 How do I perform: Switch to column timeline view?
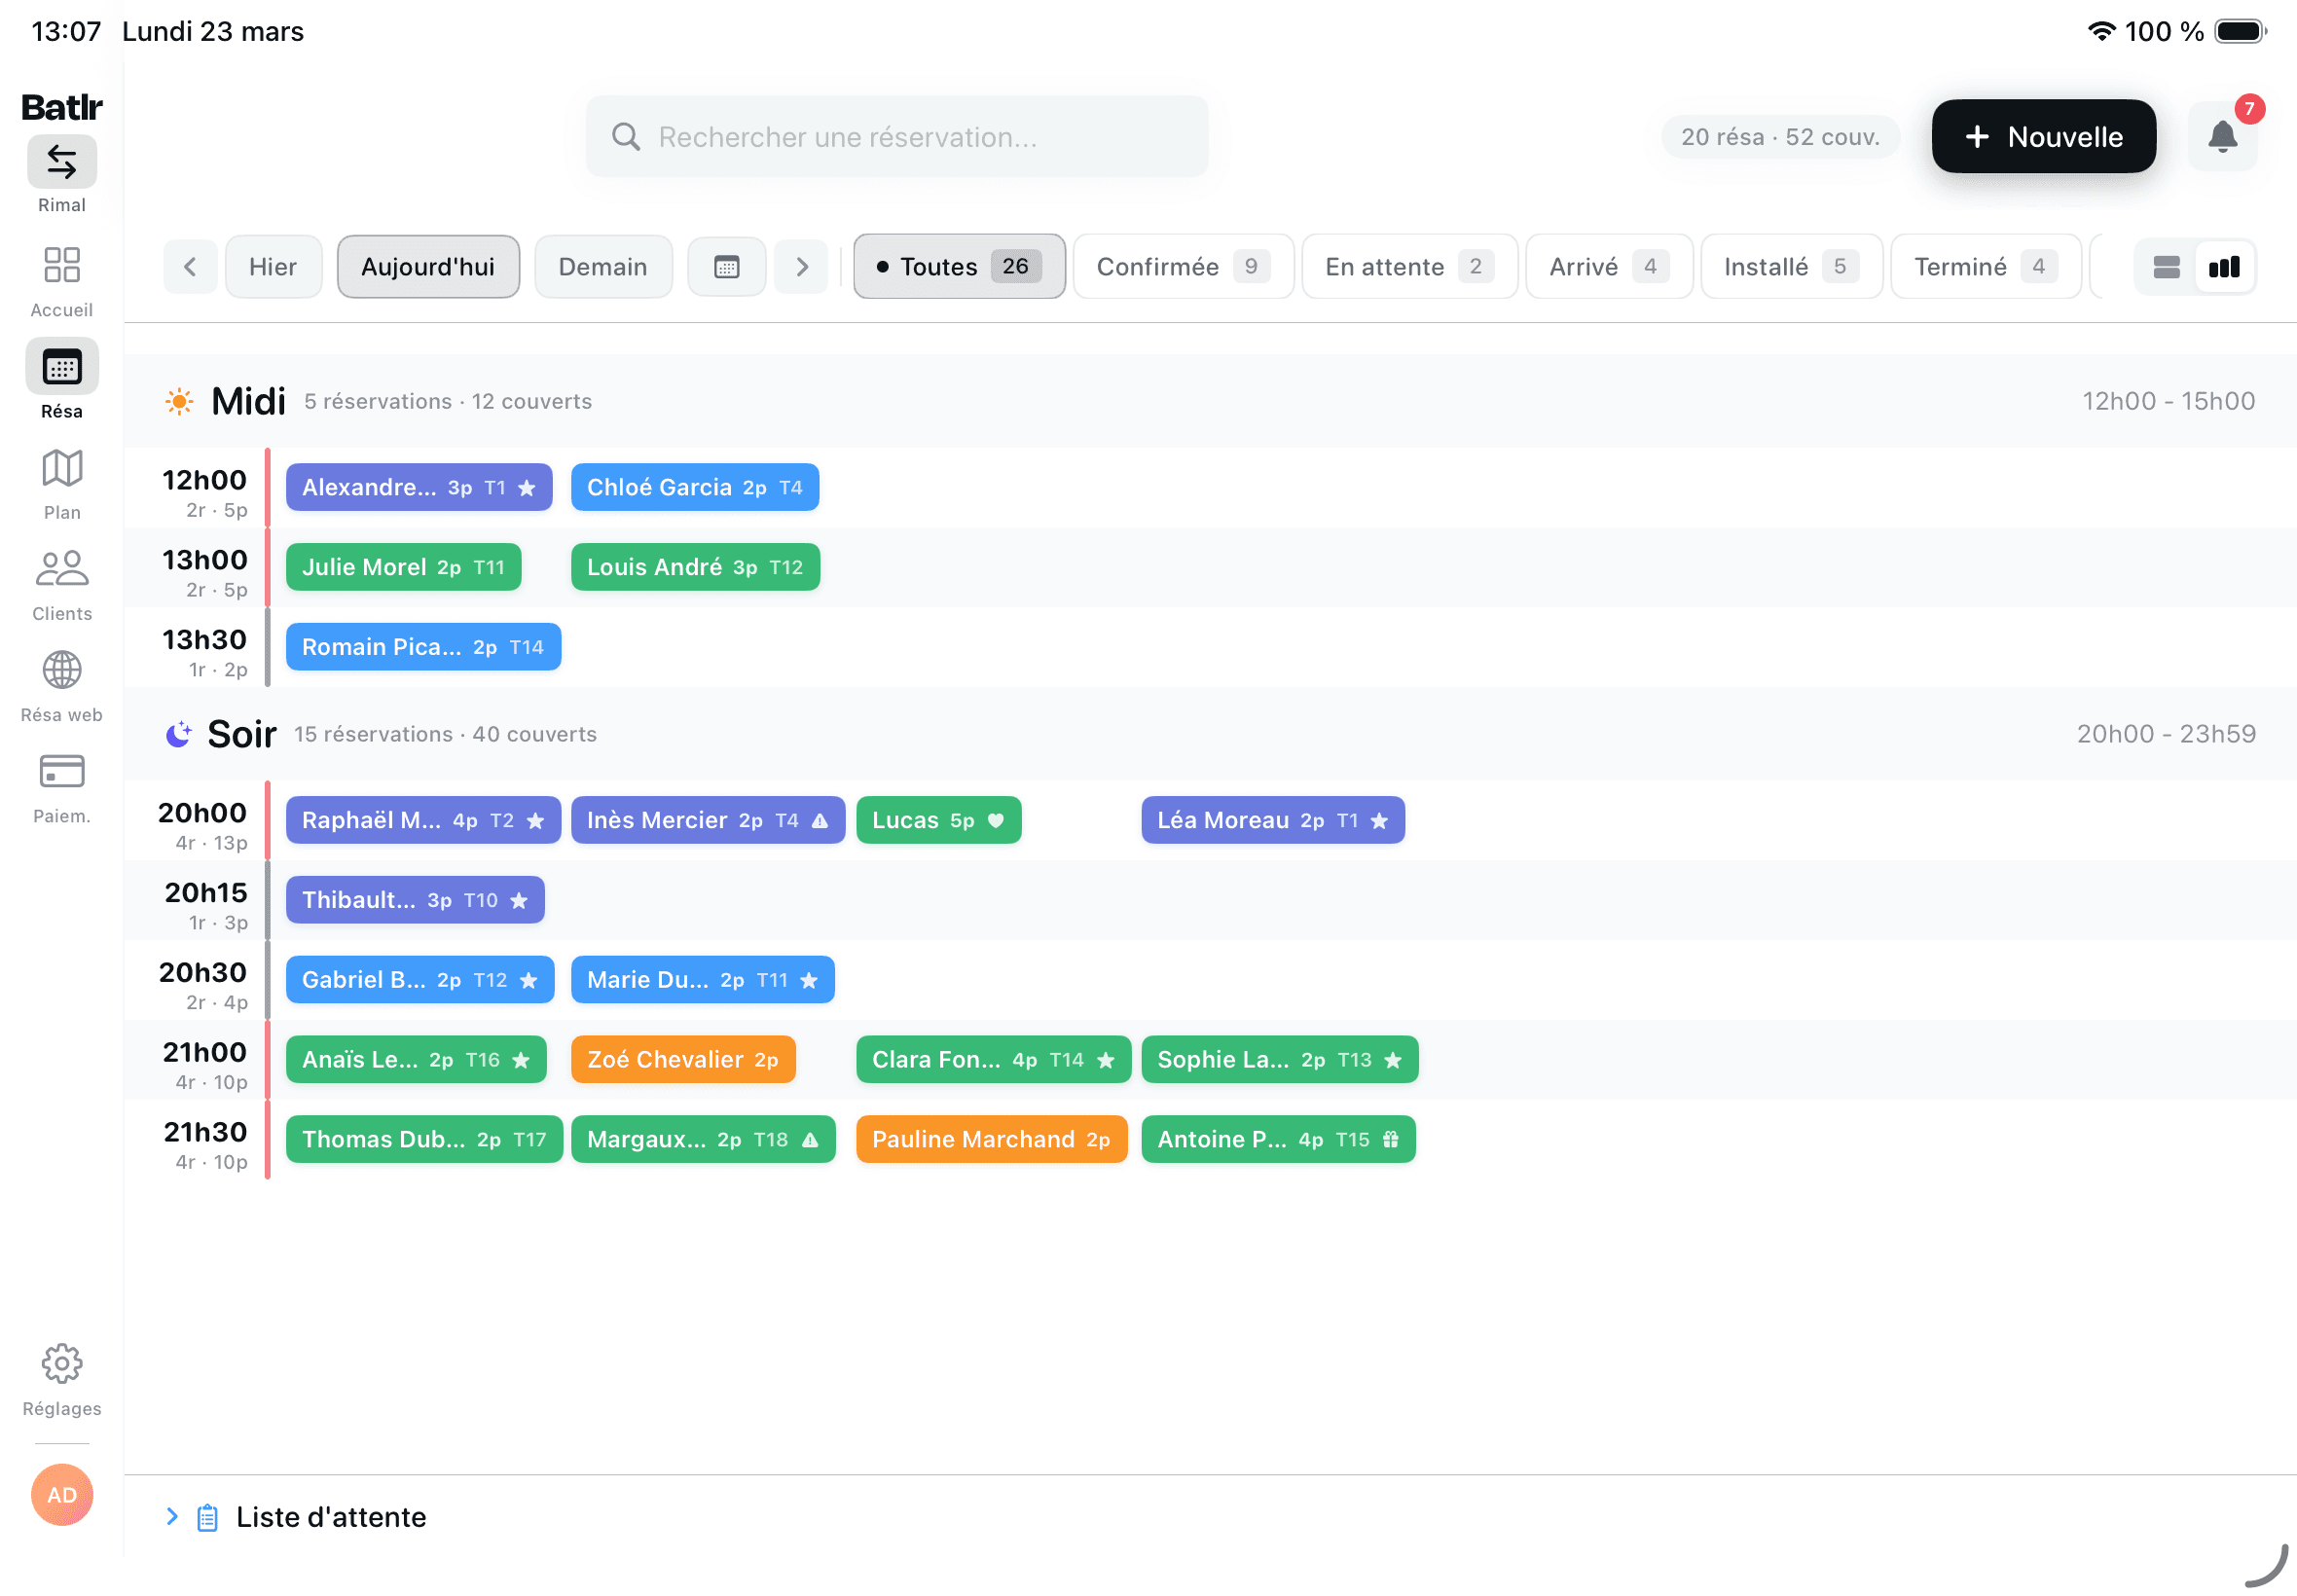[2223, 267]
